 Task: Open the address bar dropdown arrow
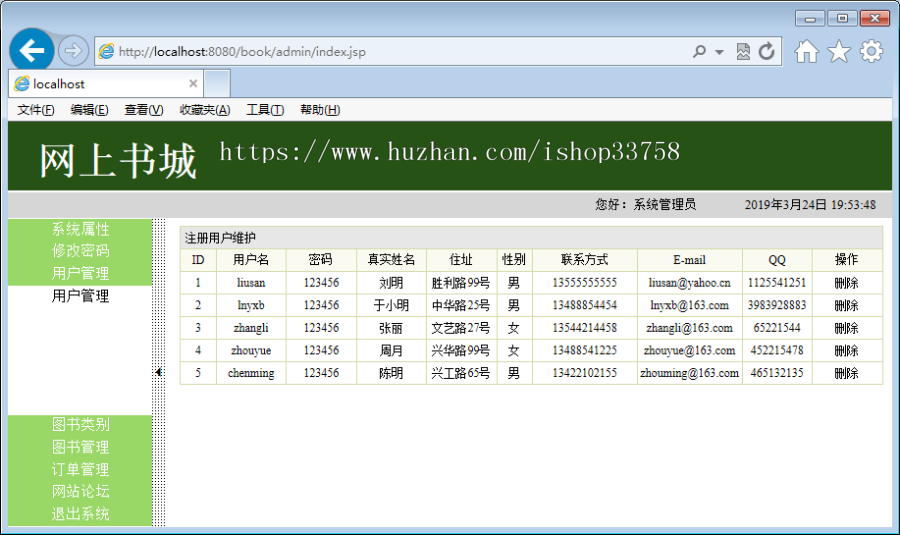click(719, 52)
